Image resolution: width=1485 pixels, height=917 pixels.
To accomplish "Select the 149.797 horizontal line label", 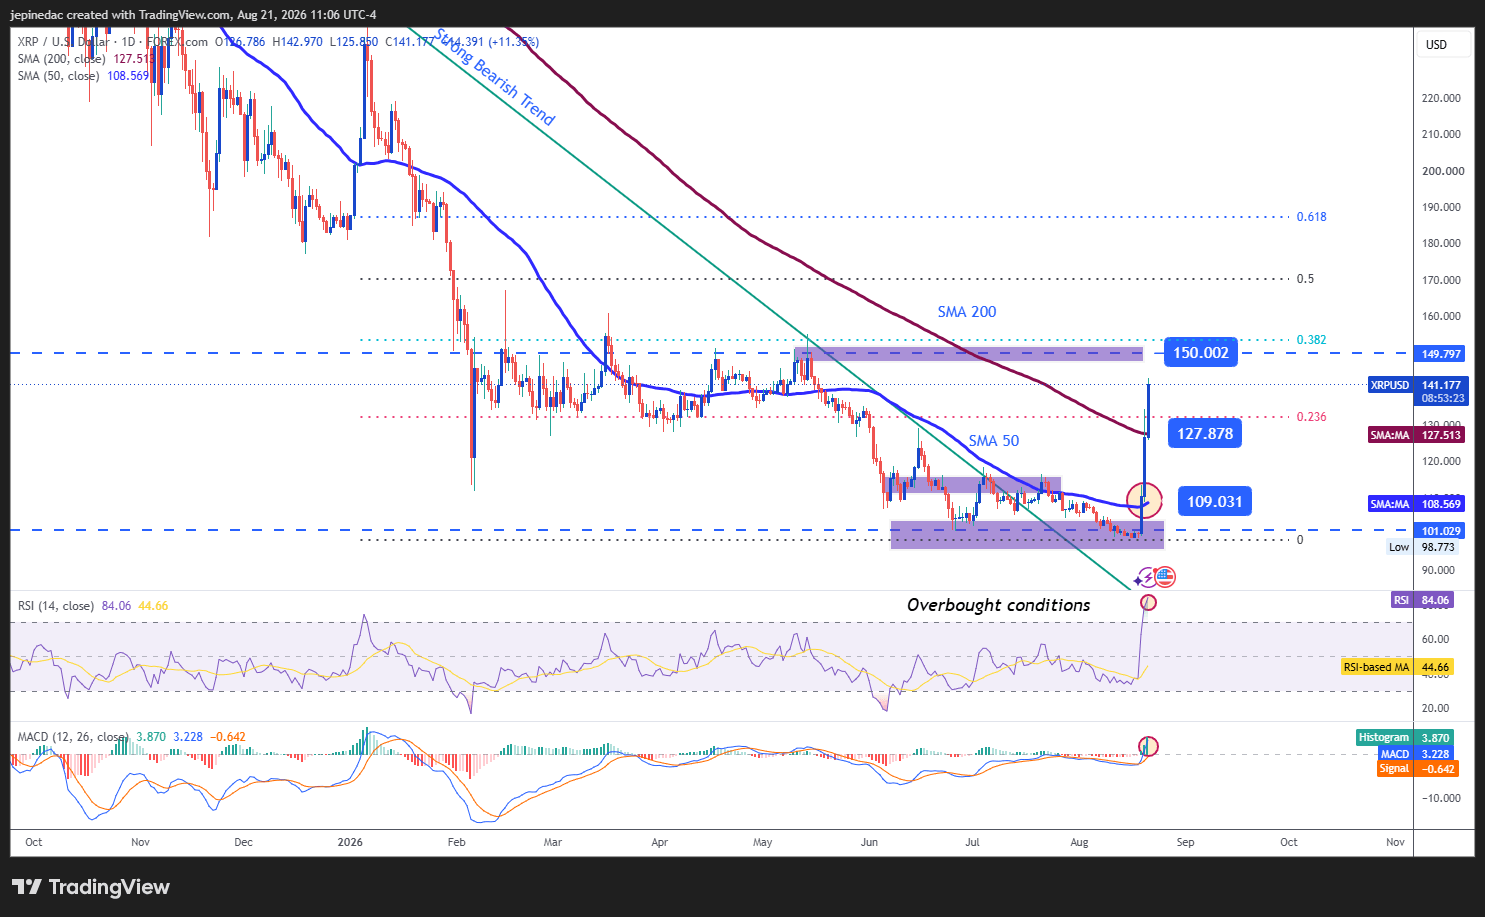I will pyautogui.click(x=1441, y=354).
